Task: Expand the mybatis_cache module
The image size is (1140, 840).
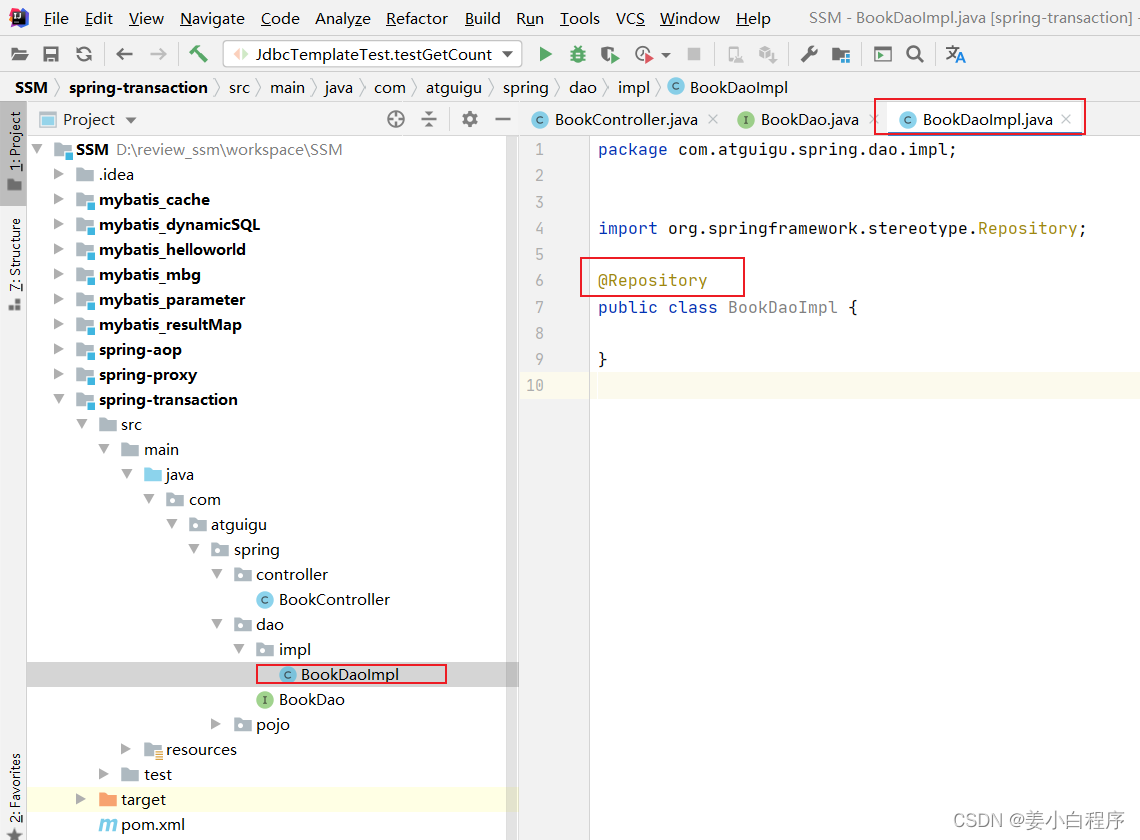Action: (x=58, y=199)
